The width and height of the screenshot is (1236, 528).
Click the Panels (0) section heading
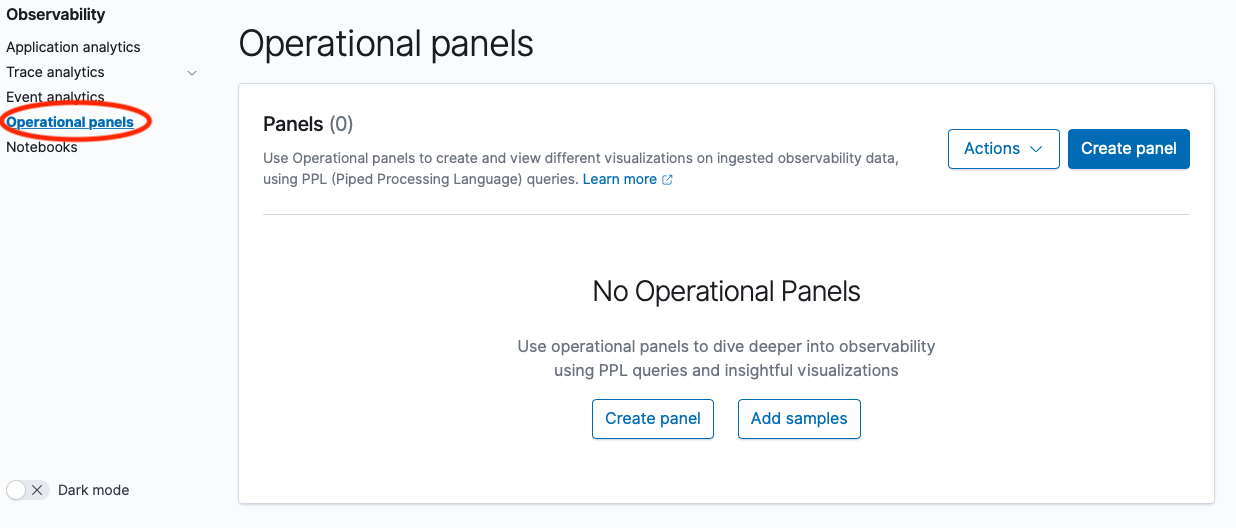308,124
